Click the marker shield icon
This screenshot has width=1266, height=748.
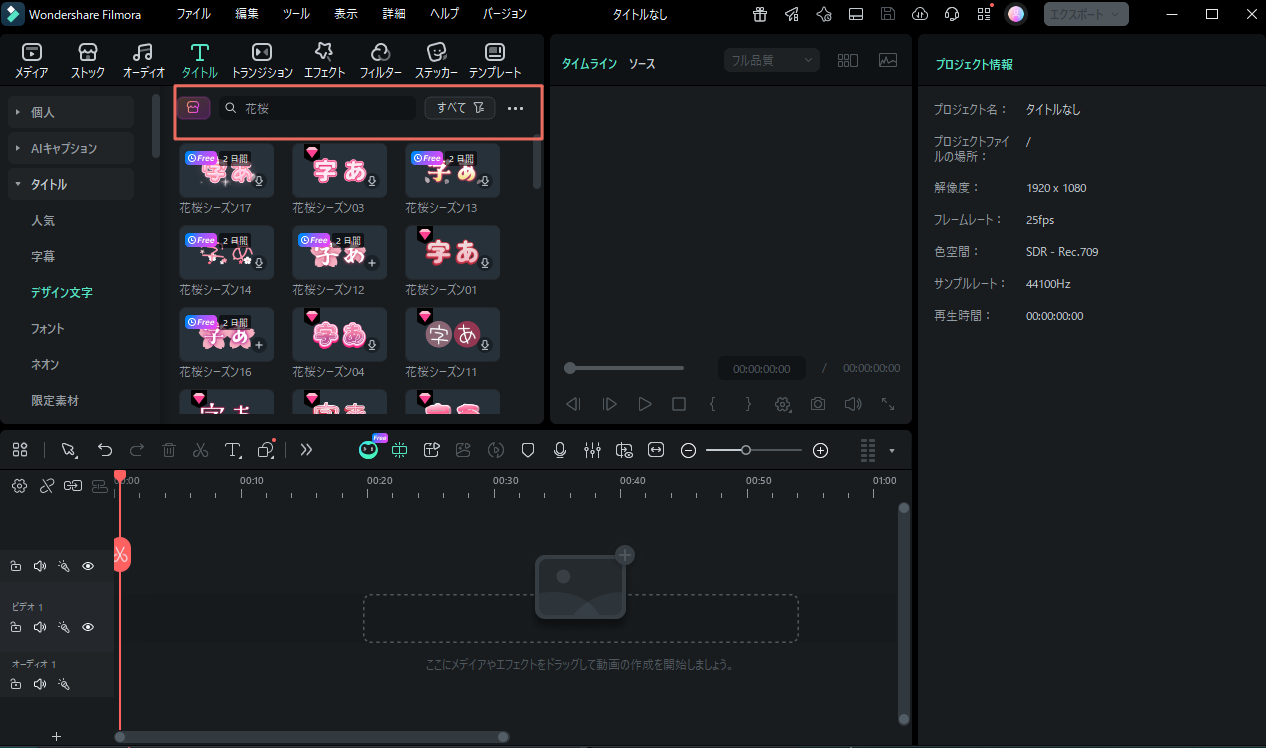click(x=528, y=450)
